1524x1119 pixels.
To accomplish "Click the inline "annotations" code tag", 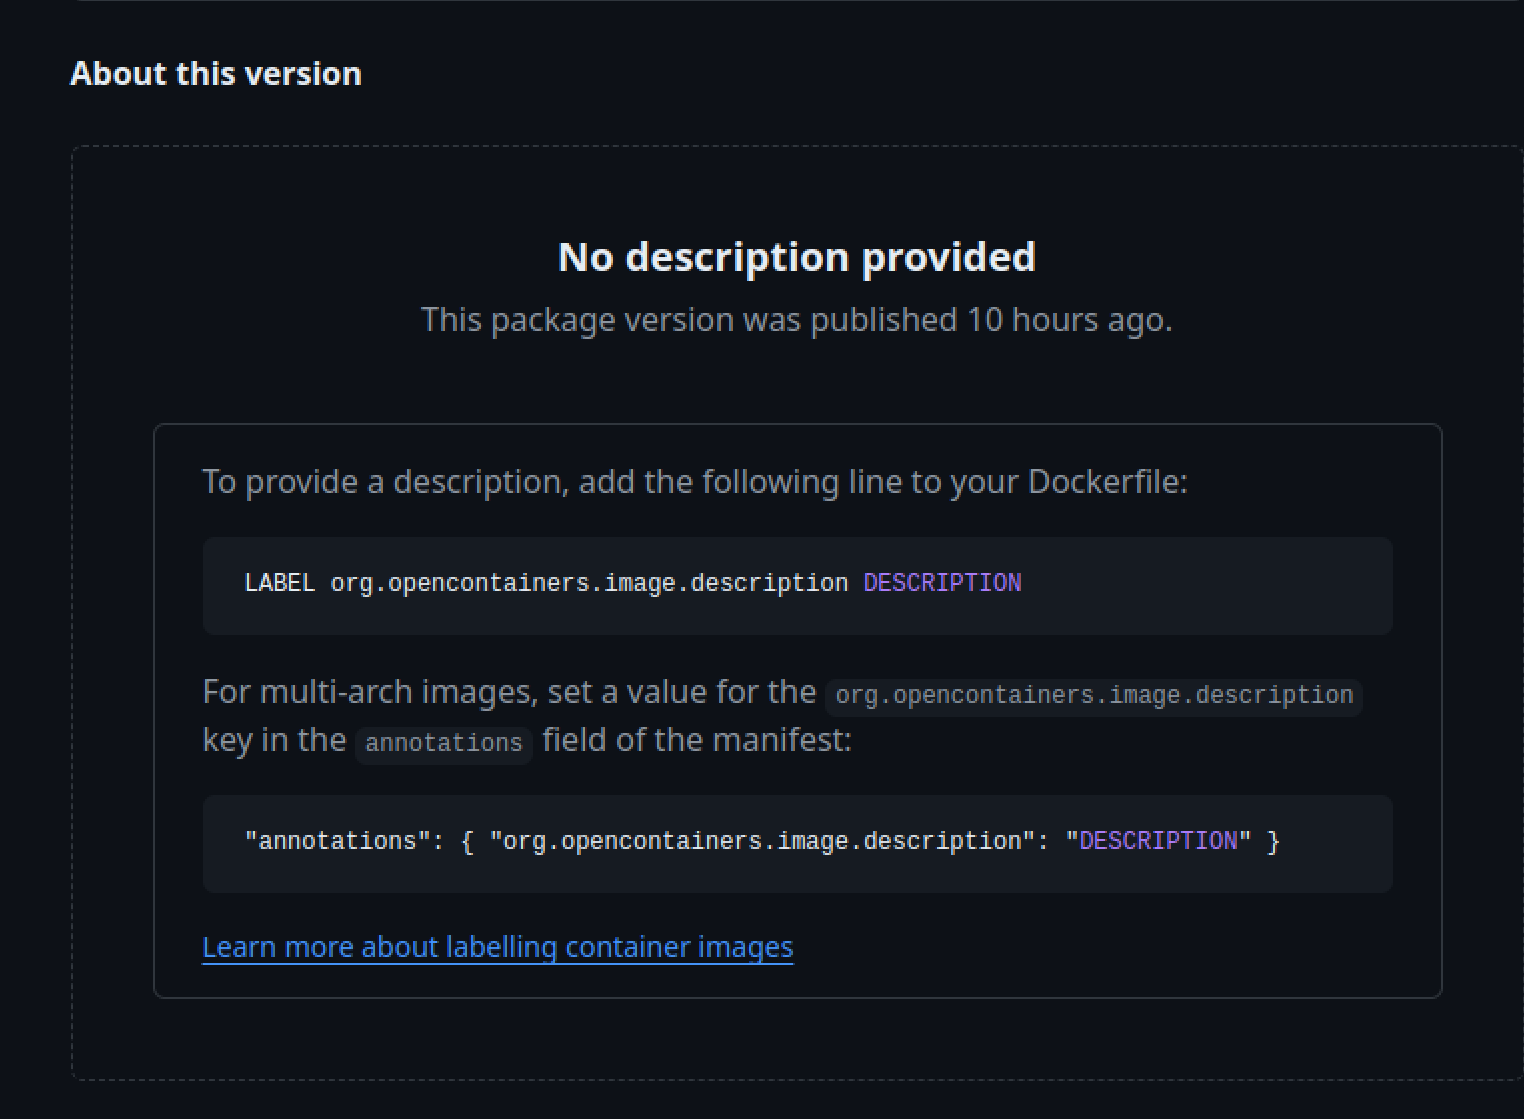I will tap(443, 743).
